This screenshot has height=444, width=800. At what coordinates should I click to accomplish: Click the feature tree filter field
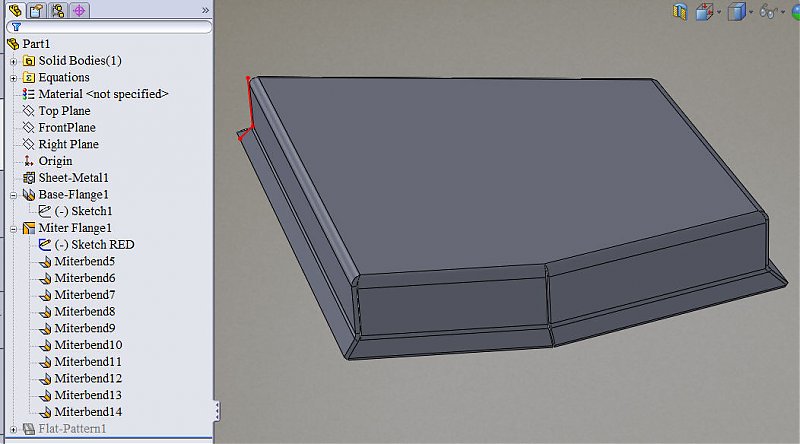coord(109,27)
